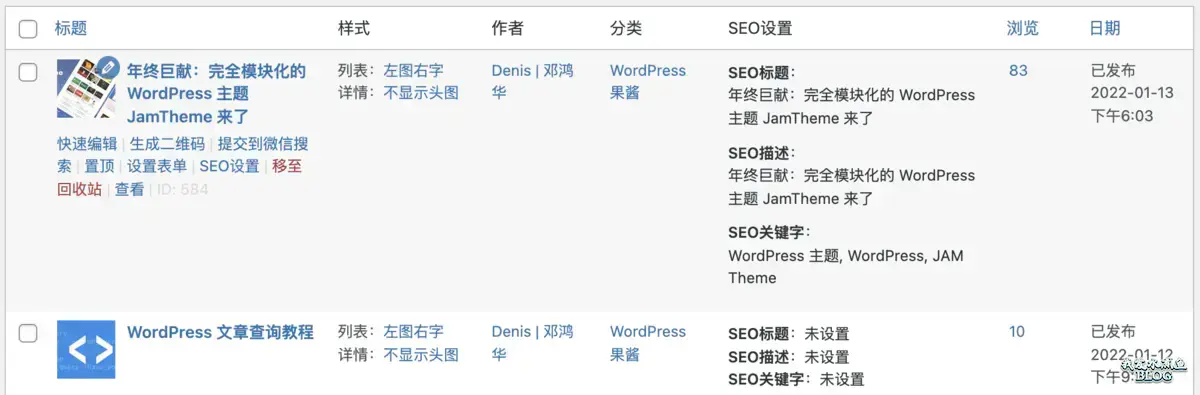This screenshot has width=1200, height=395.
Task: Check the box for the JamTheme post row
Action: [x=28, y=72]
